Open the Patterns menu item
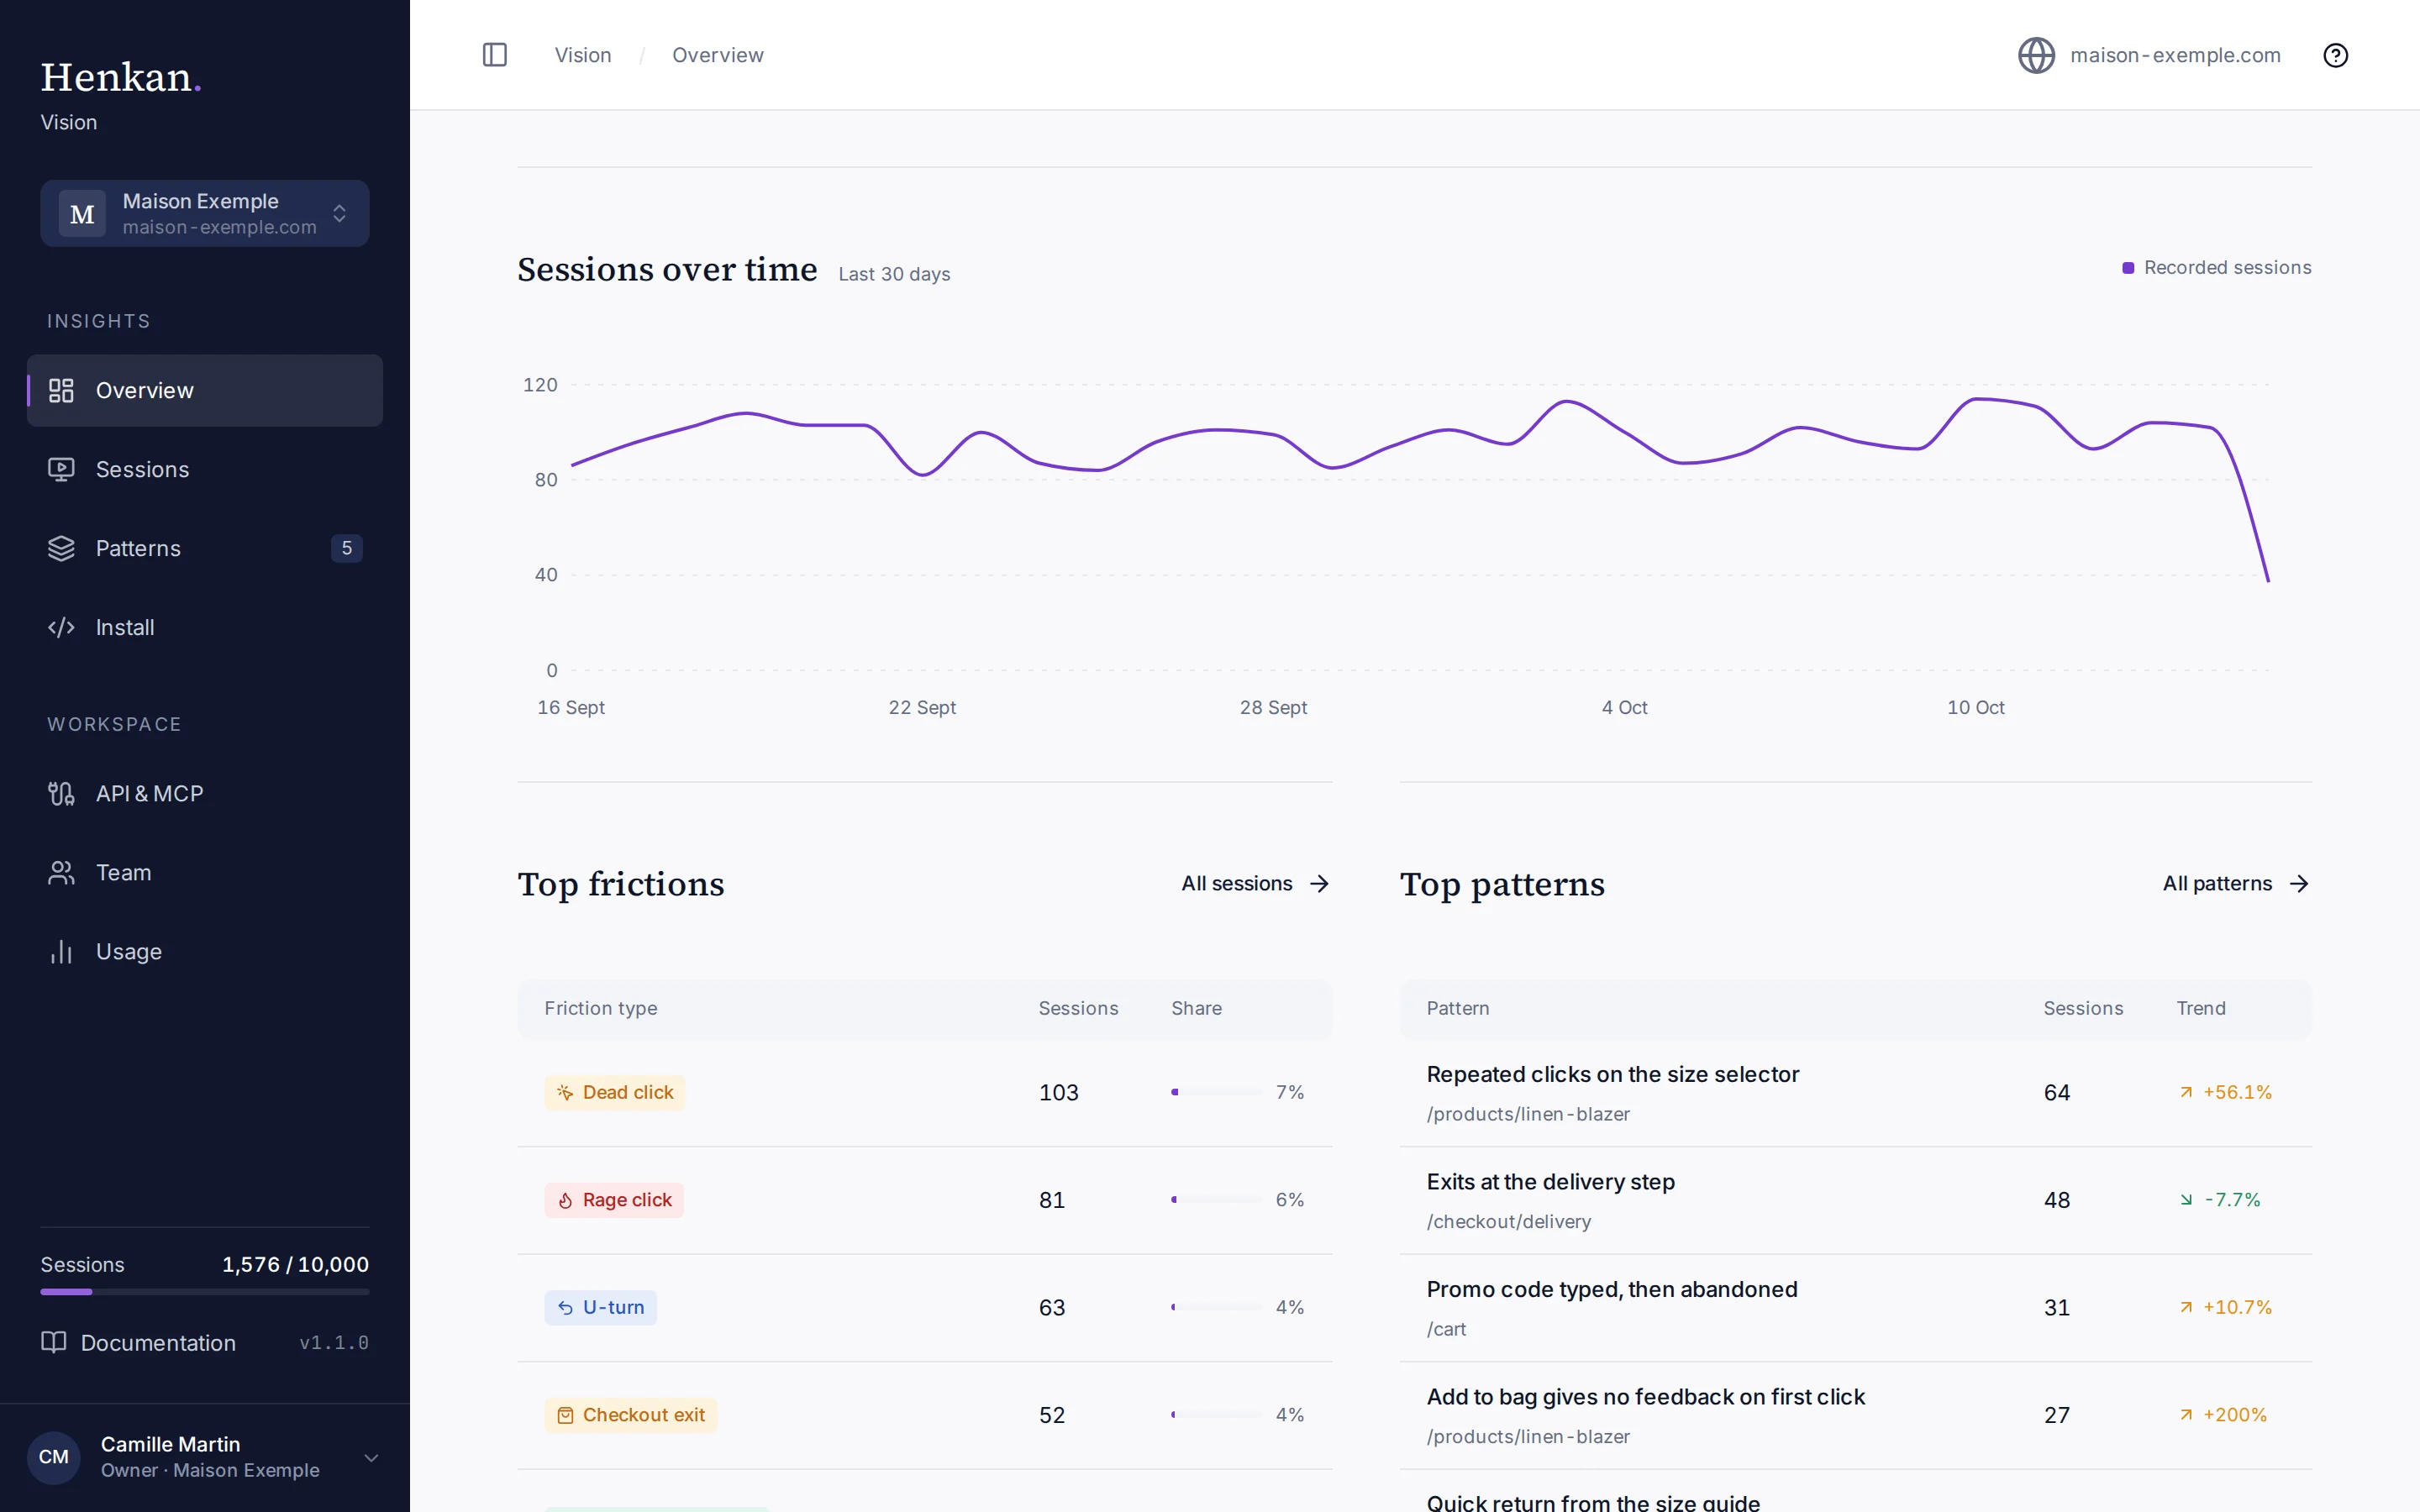2420x1512 pixels. tap(205, 548)
